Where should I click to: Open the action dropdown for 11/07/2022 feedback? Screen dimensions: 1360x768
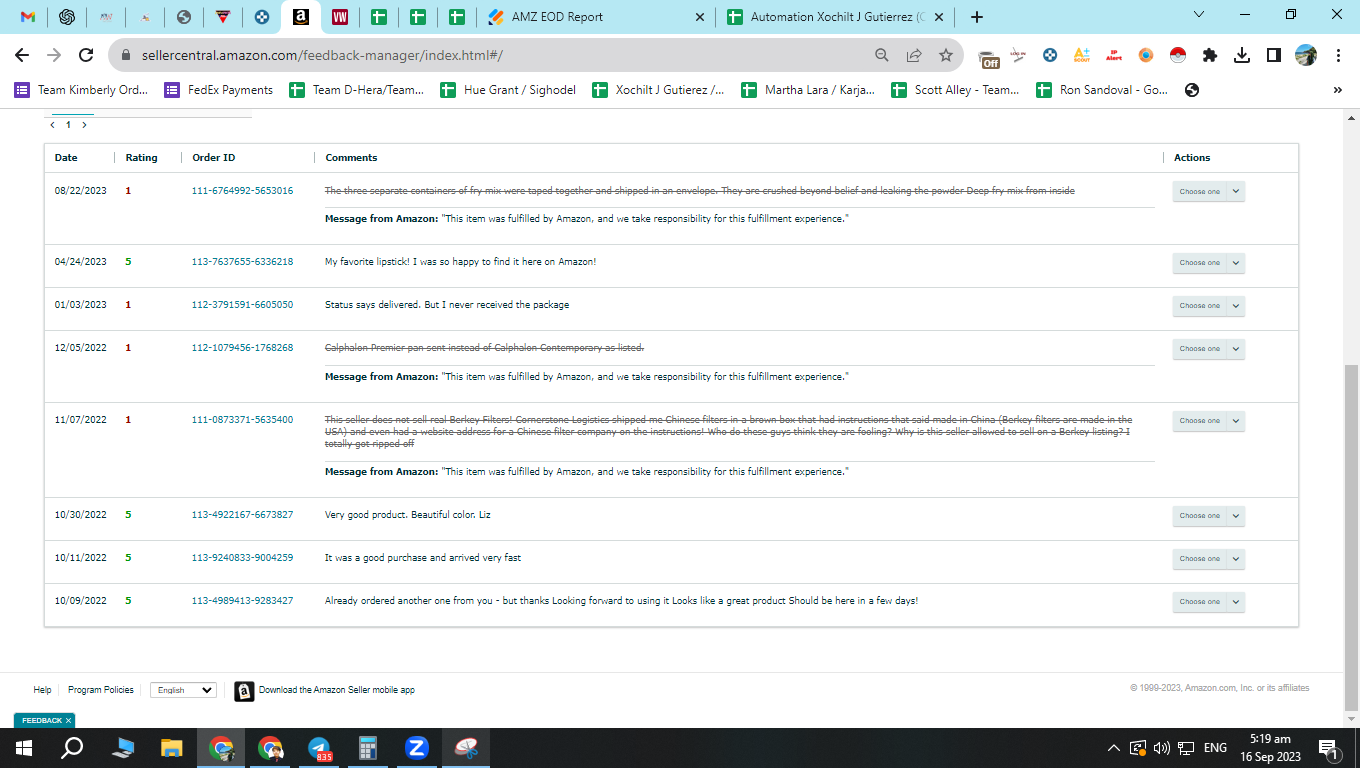[1208, 421]
